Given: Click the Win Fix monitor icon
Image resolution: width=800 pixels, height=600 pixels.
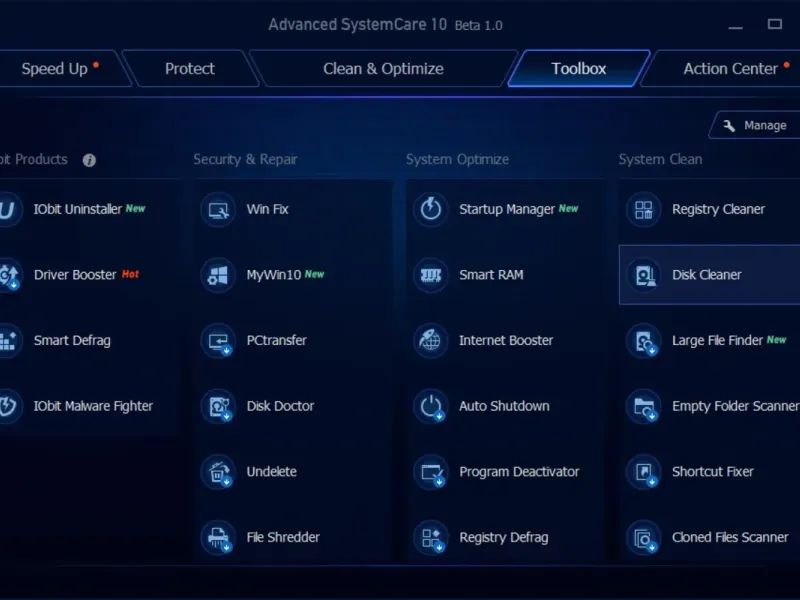Looking at the screenshot, I should [218, 209].
